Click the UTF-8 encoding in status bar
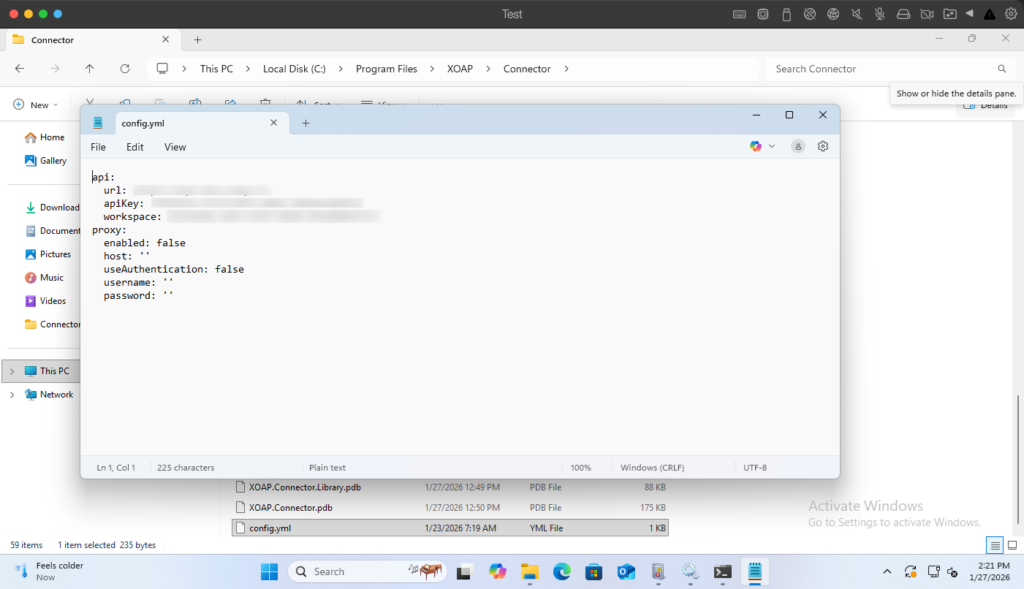Screen dimensions: 1024x589 (x=754, y=467)
